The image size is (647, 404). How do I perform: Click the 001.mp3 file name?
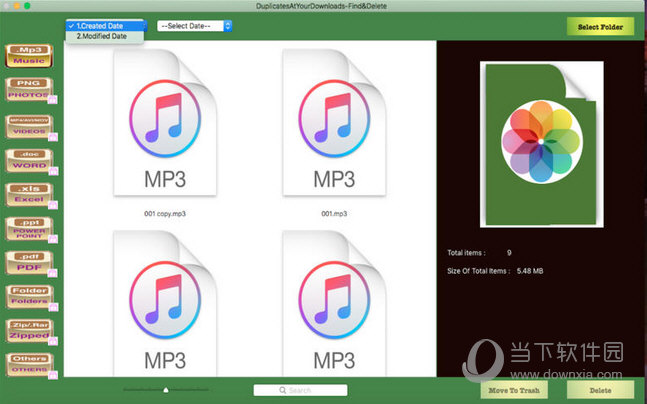(x=334, y=214)
